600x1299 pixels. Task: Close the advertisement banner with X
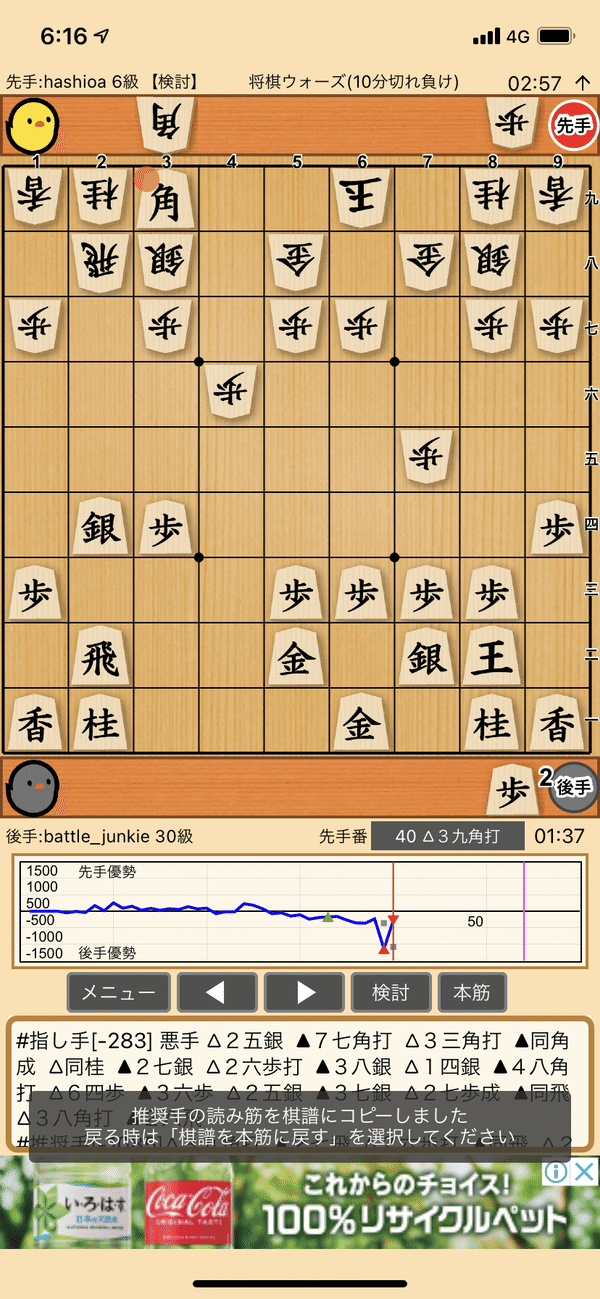coord(585,1171)
